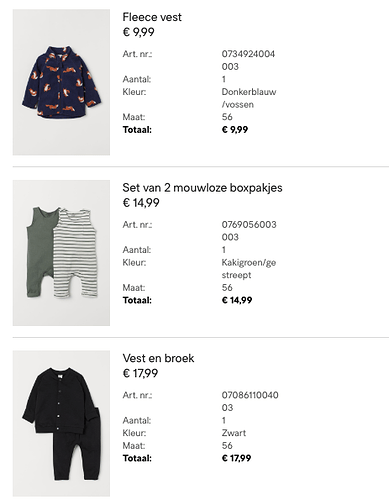
Task: Click the Set van 2 mouwloze boxpakjes title
Action: (x=202, y=188)
